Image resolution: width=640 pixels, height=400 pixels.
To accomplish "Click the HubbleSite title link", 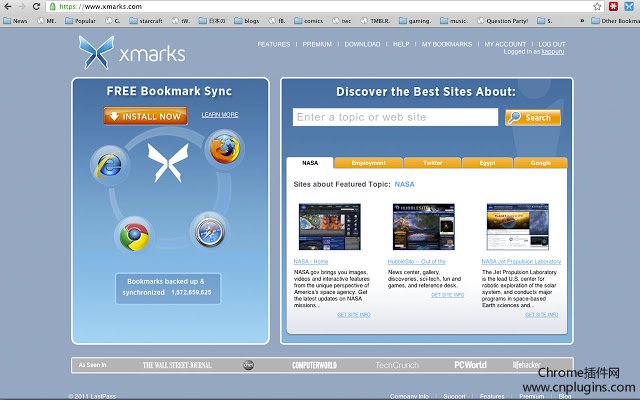I will tap(417, 261).
